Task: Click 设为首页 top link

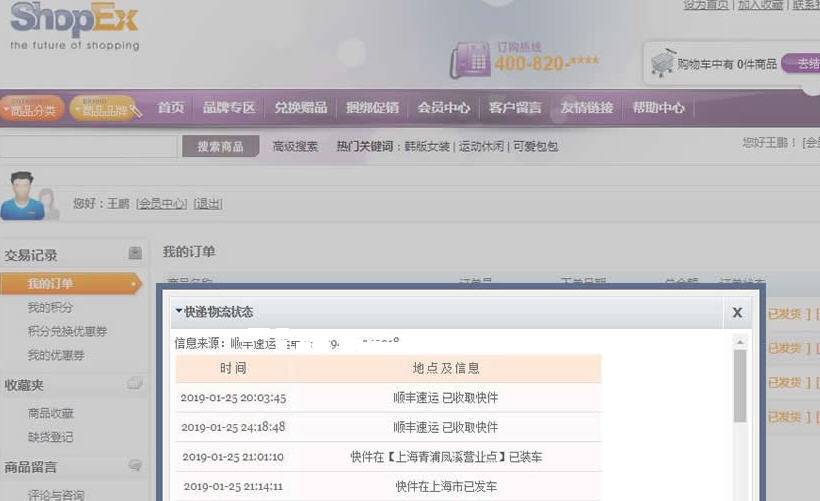Action: pyautogui.click(x=705, y=5)
